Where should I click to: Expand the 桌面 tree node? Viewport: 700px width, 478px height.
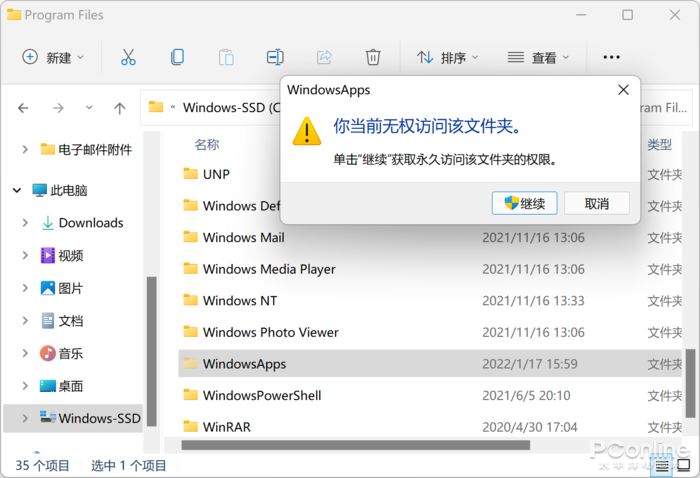[x=25, y=386]
